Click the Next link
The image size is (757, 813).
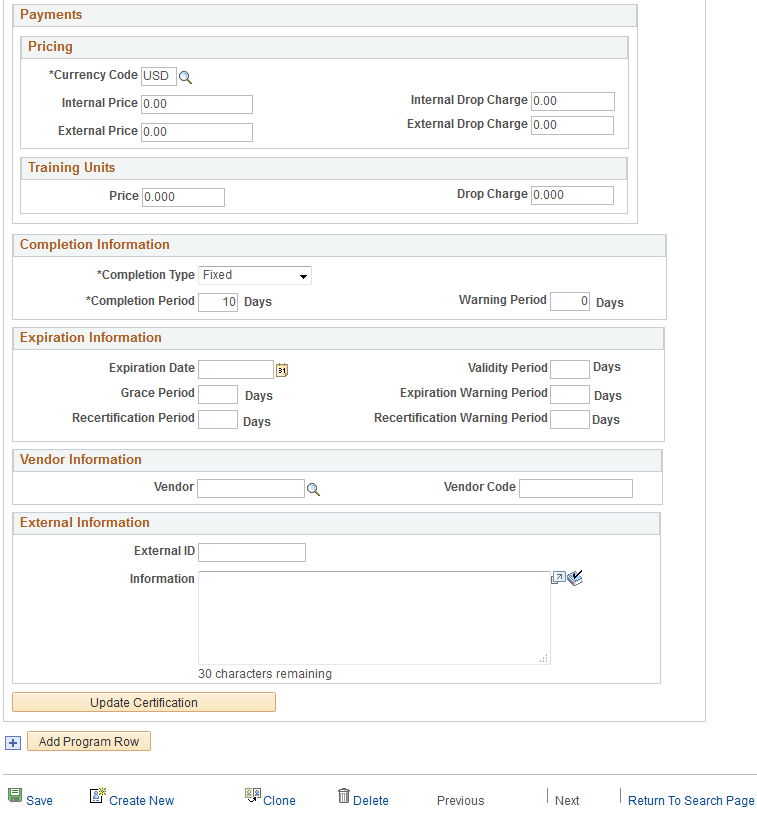coord(567,801)
